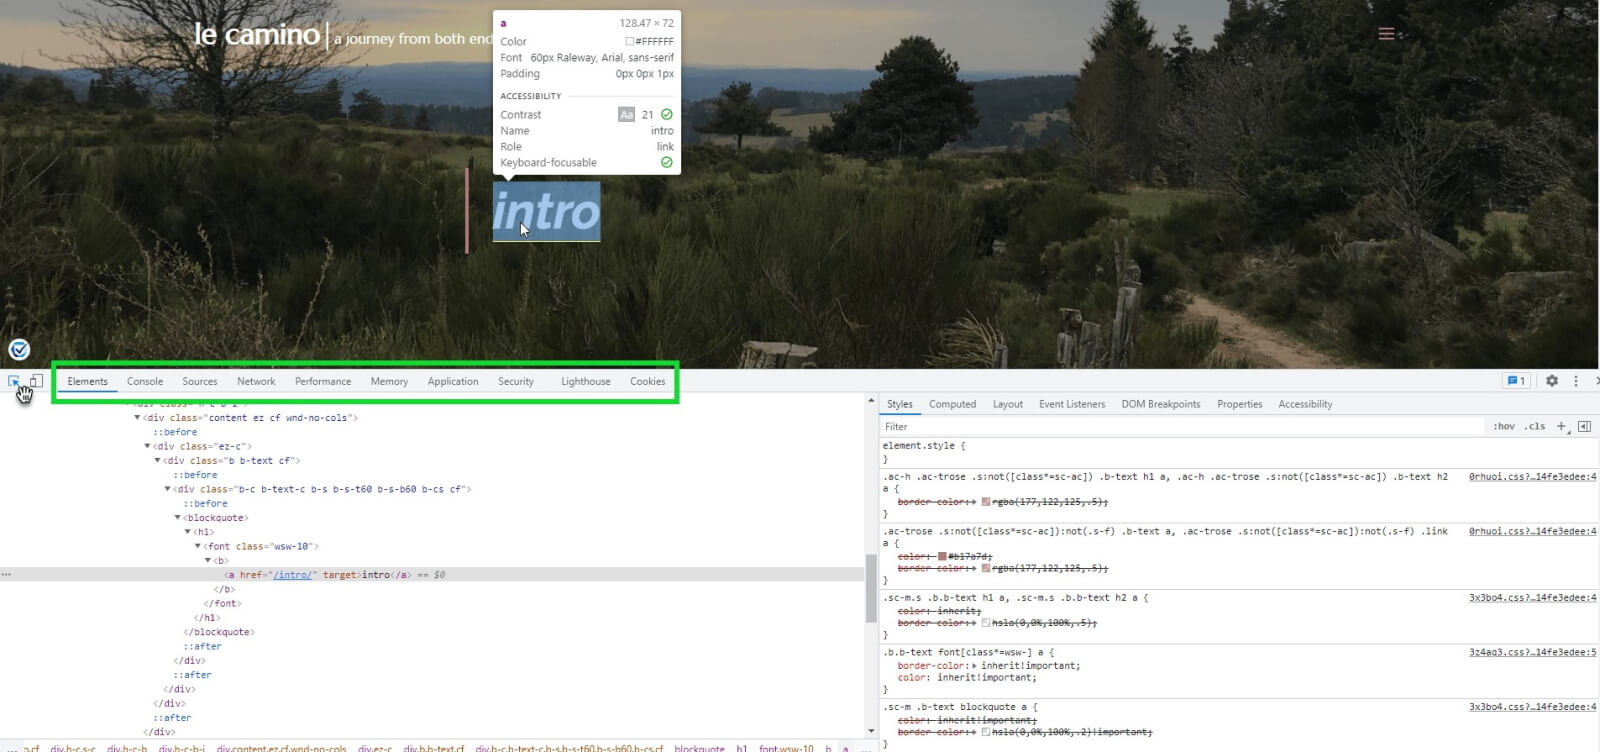The height and width of the screenshot is (752, 1600).
Task: Open the Cookies tab
Action: (648, 381)
